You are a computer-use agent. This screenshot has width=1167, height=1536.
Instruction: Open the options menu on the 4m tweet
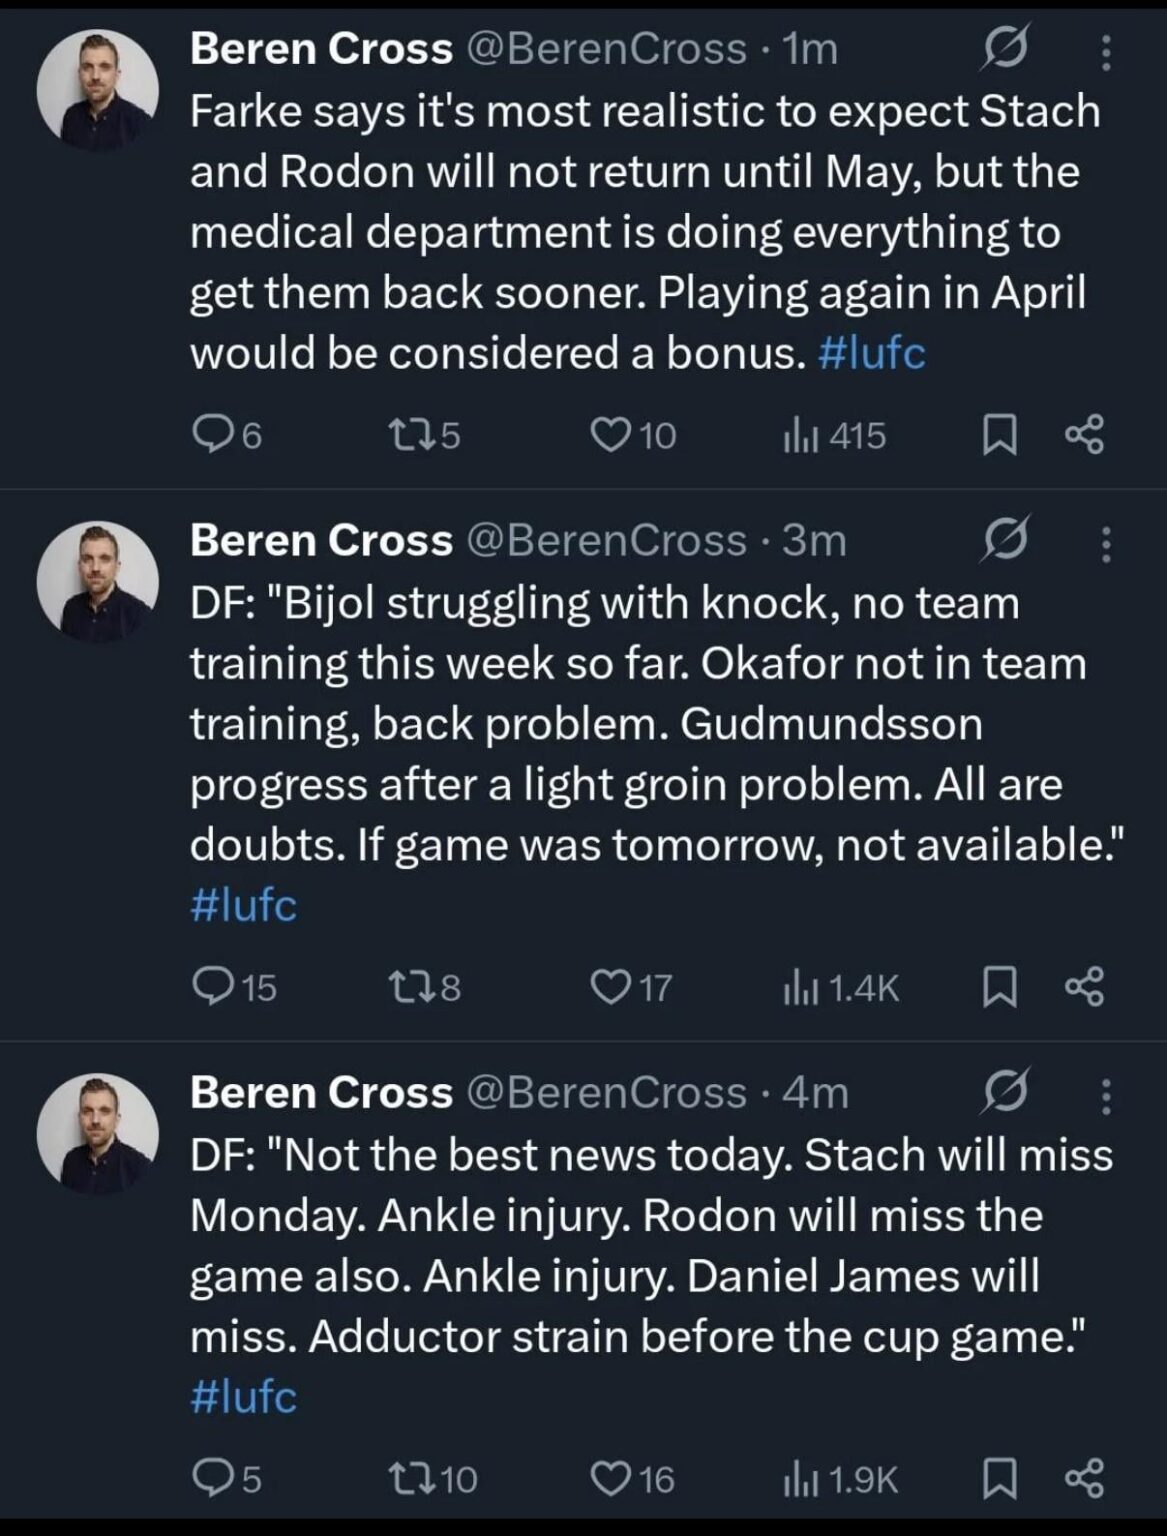(1104, 1093)
